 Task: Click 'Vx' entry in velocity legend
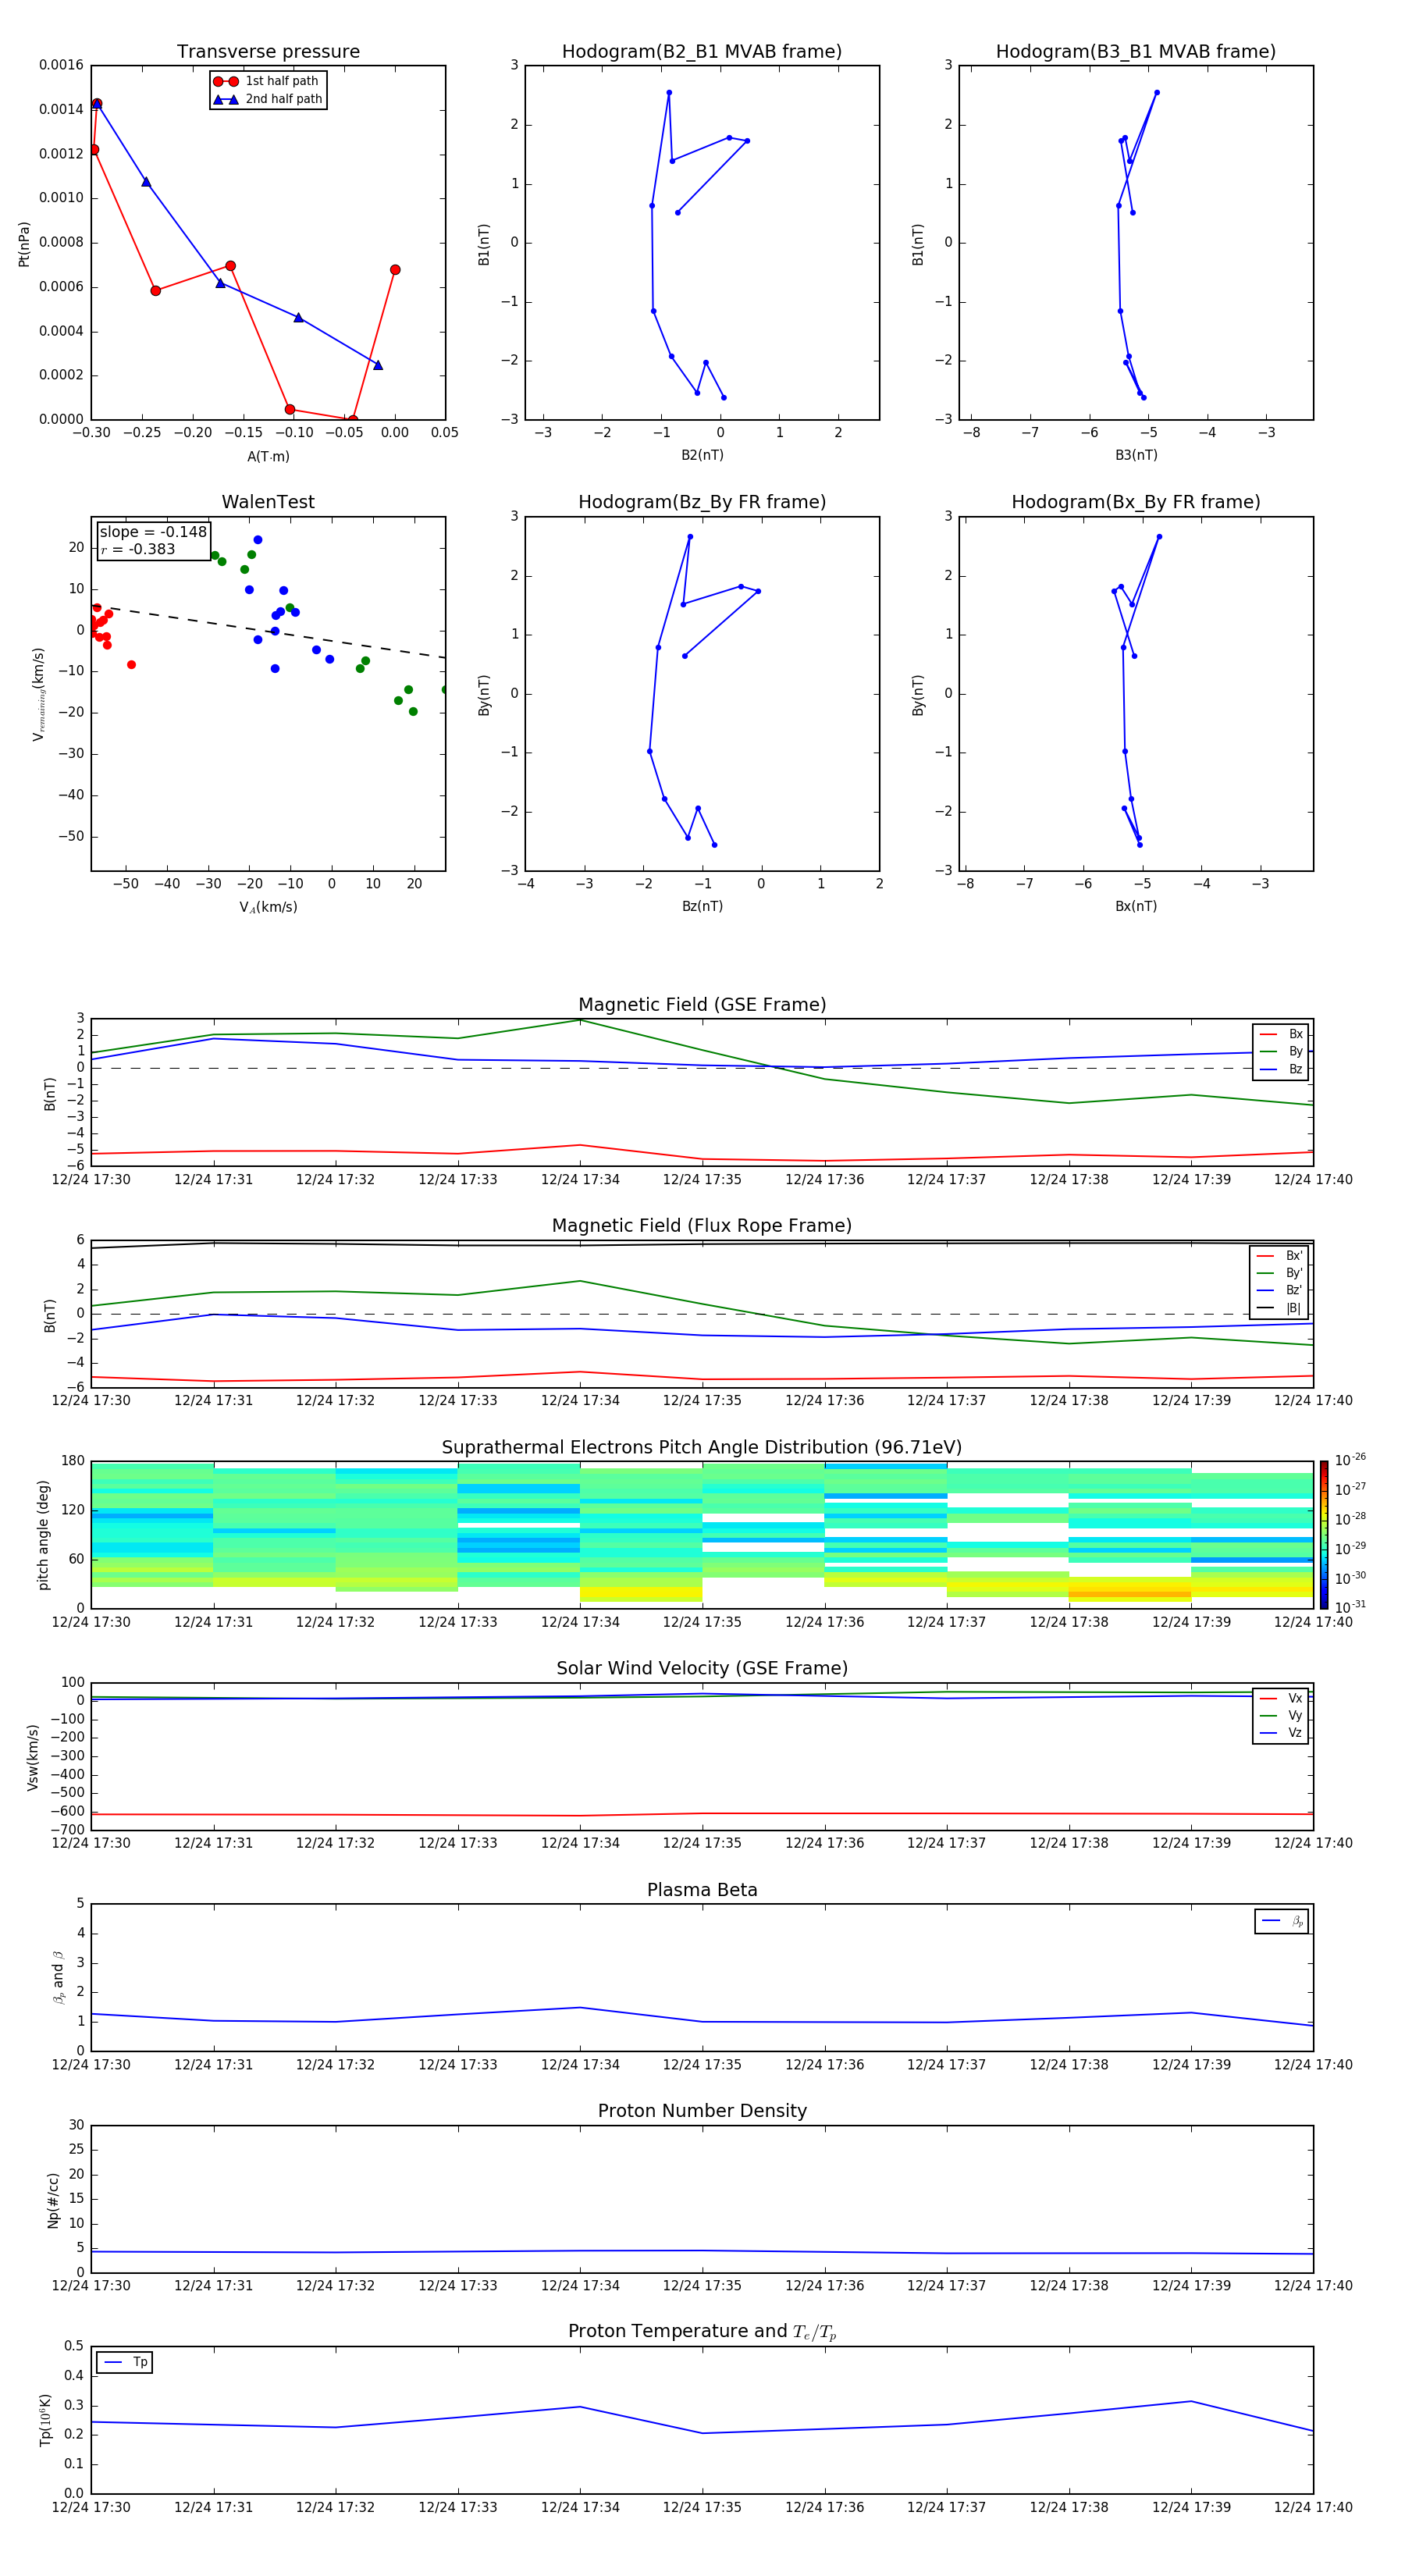pos(1281,1699)
